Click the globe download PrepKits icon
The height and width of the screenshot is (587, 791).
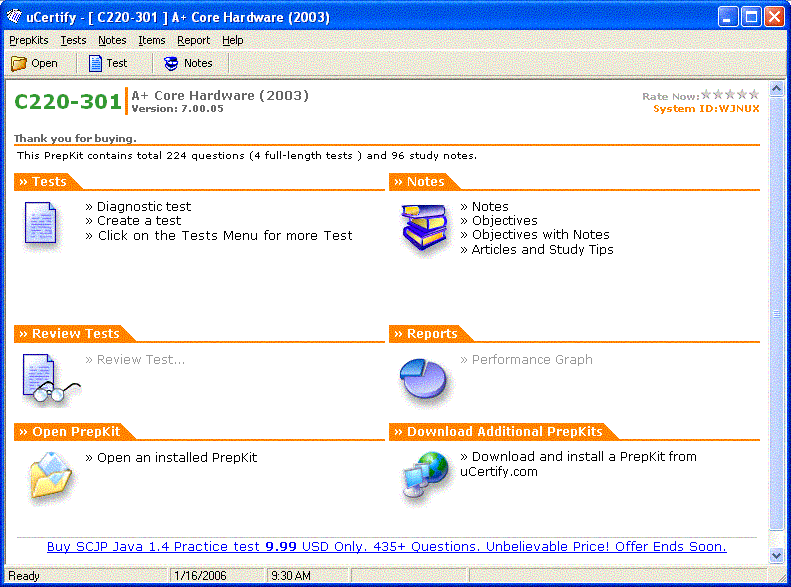[x=425, y=474]
